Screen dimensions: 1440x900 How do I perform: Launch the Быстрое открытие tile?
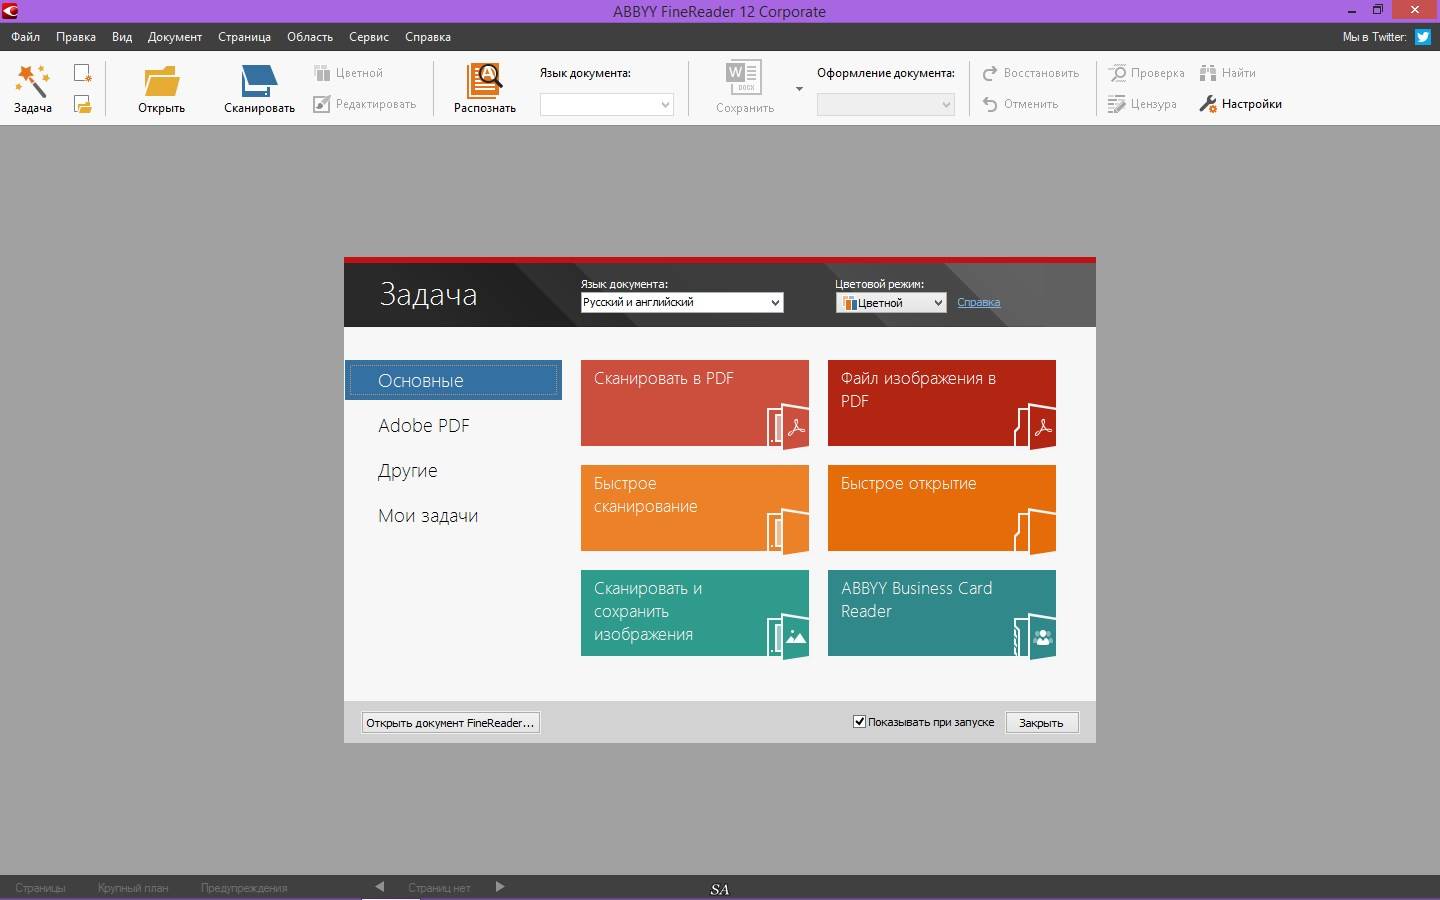(942, 508)
